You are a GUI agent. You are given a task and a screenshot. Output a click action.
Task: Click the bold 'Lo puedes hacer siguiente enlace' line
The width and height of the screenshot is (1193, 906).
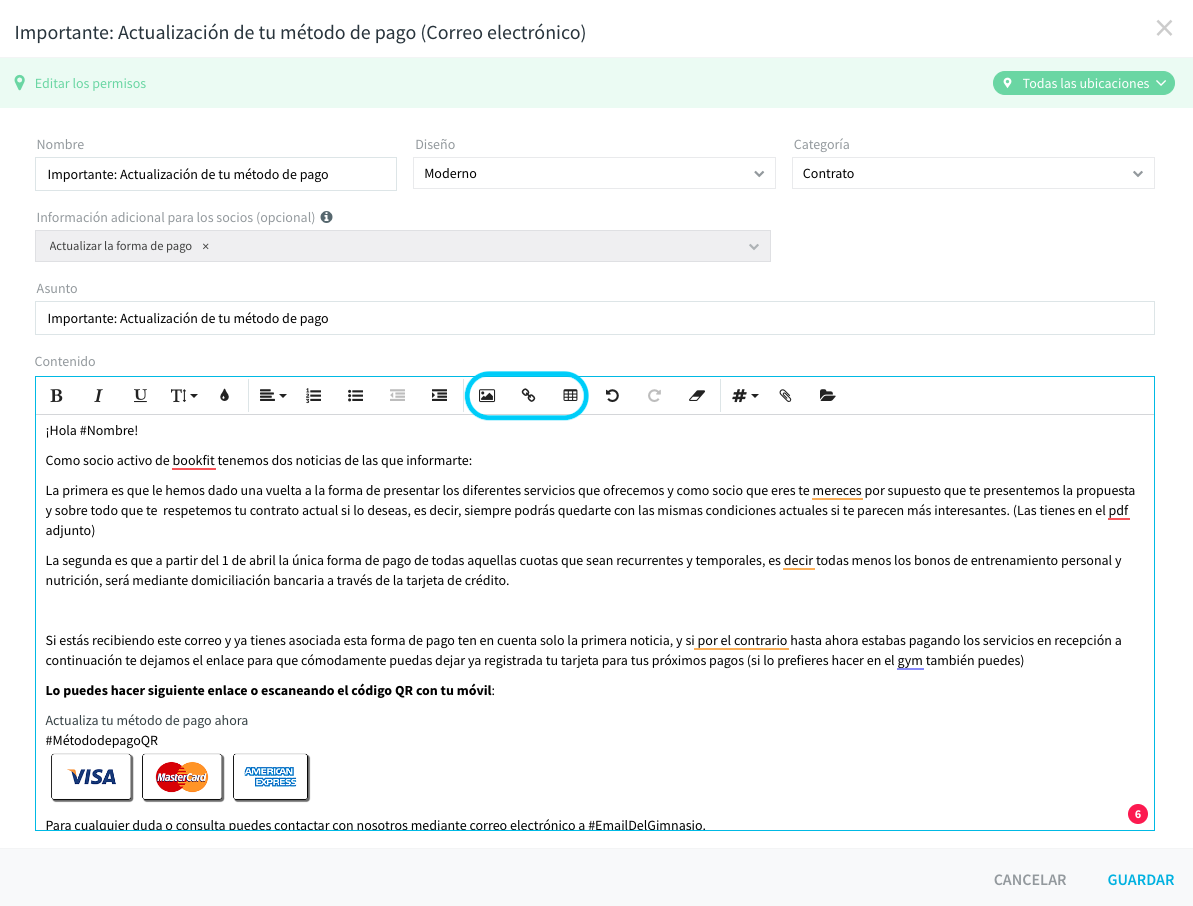(x=270, y=691)
